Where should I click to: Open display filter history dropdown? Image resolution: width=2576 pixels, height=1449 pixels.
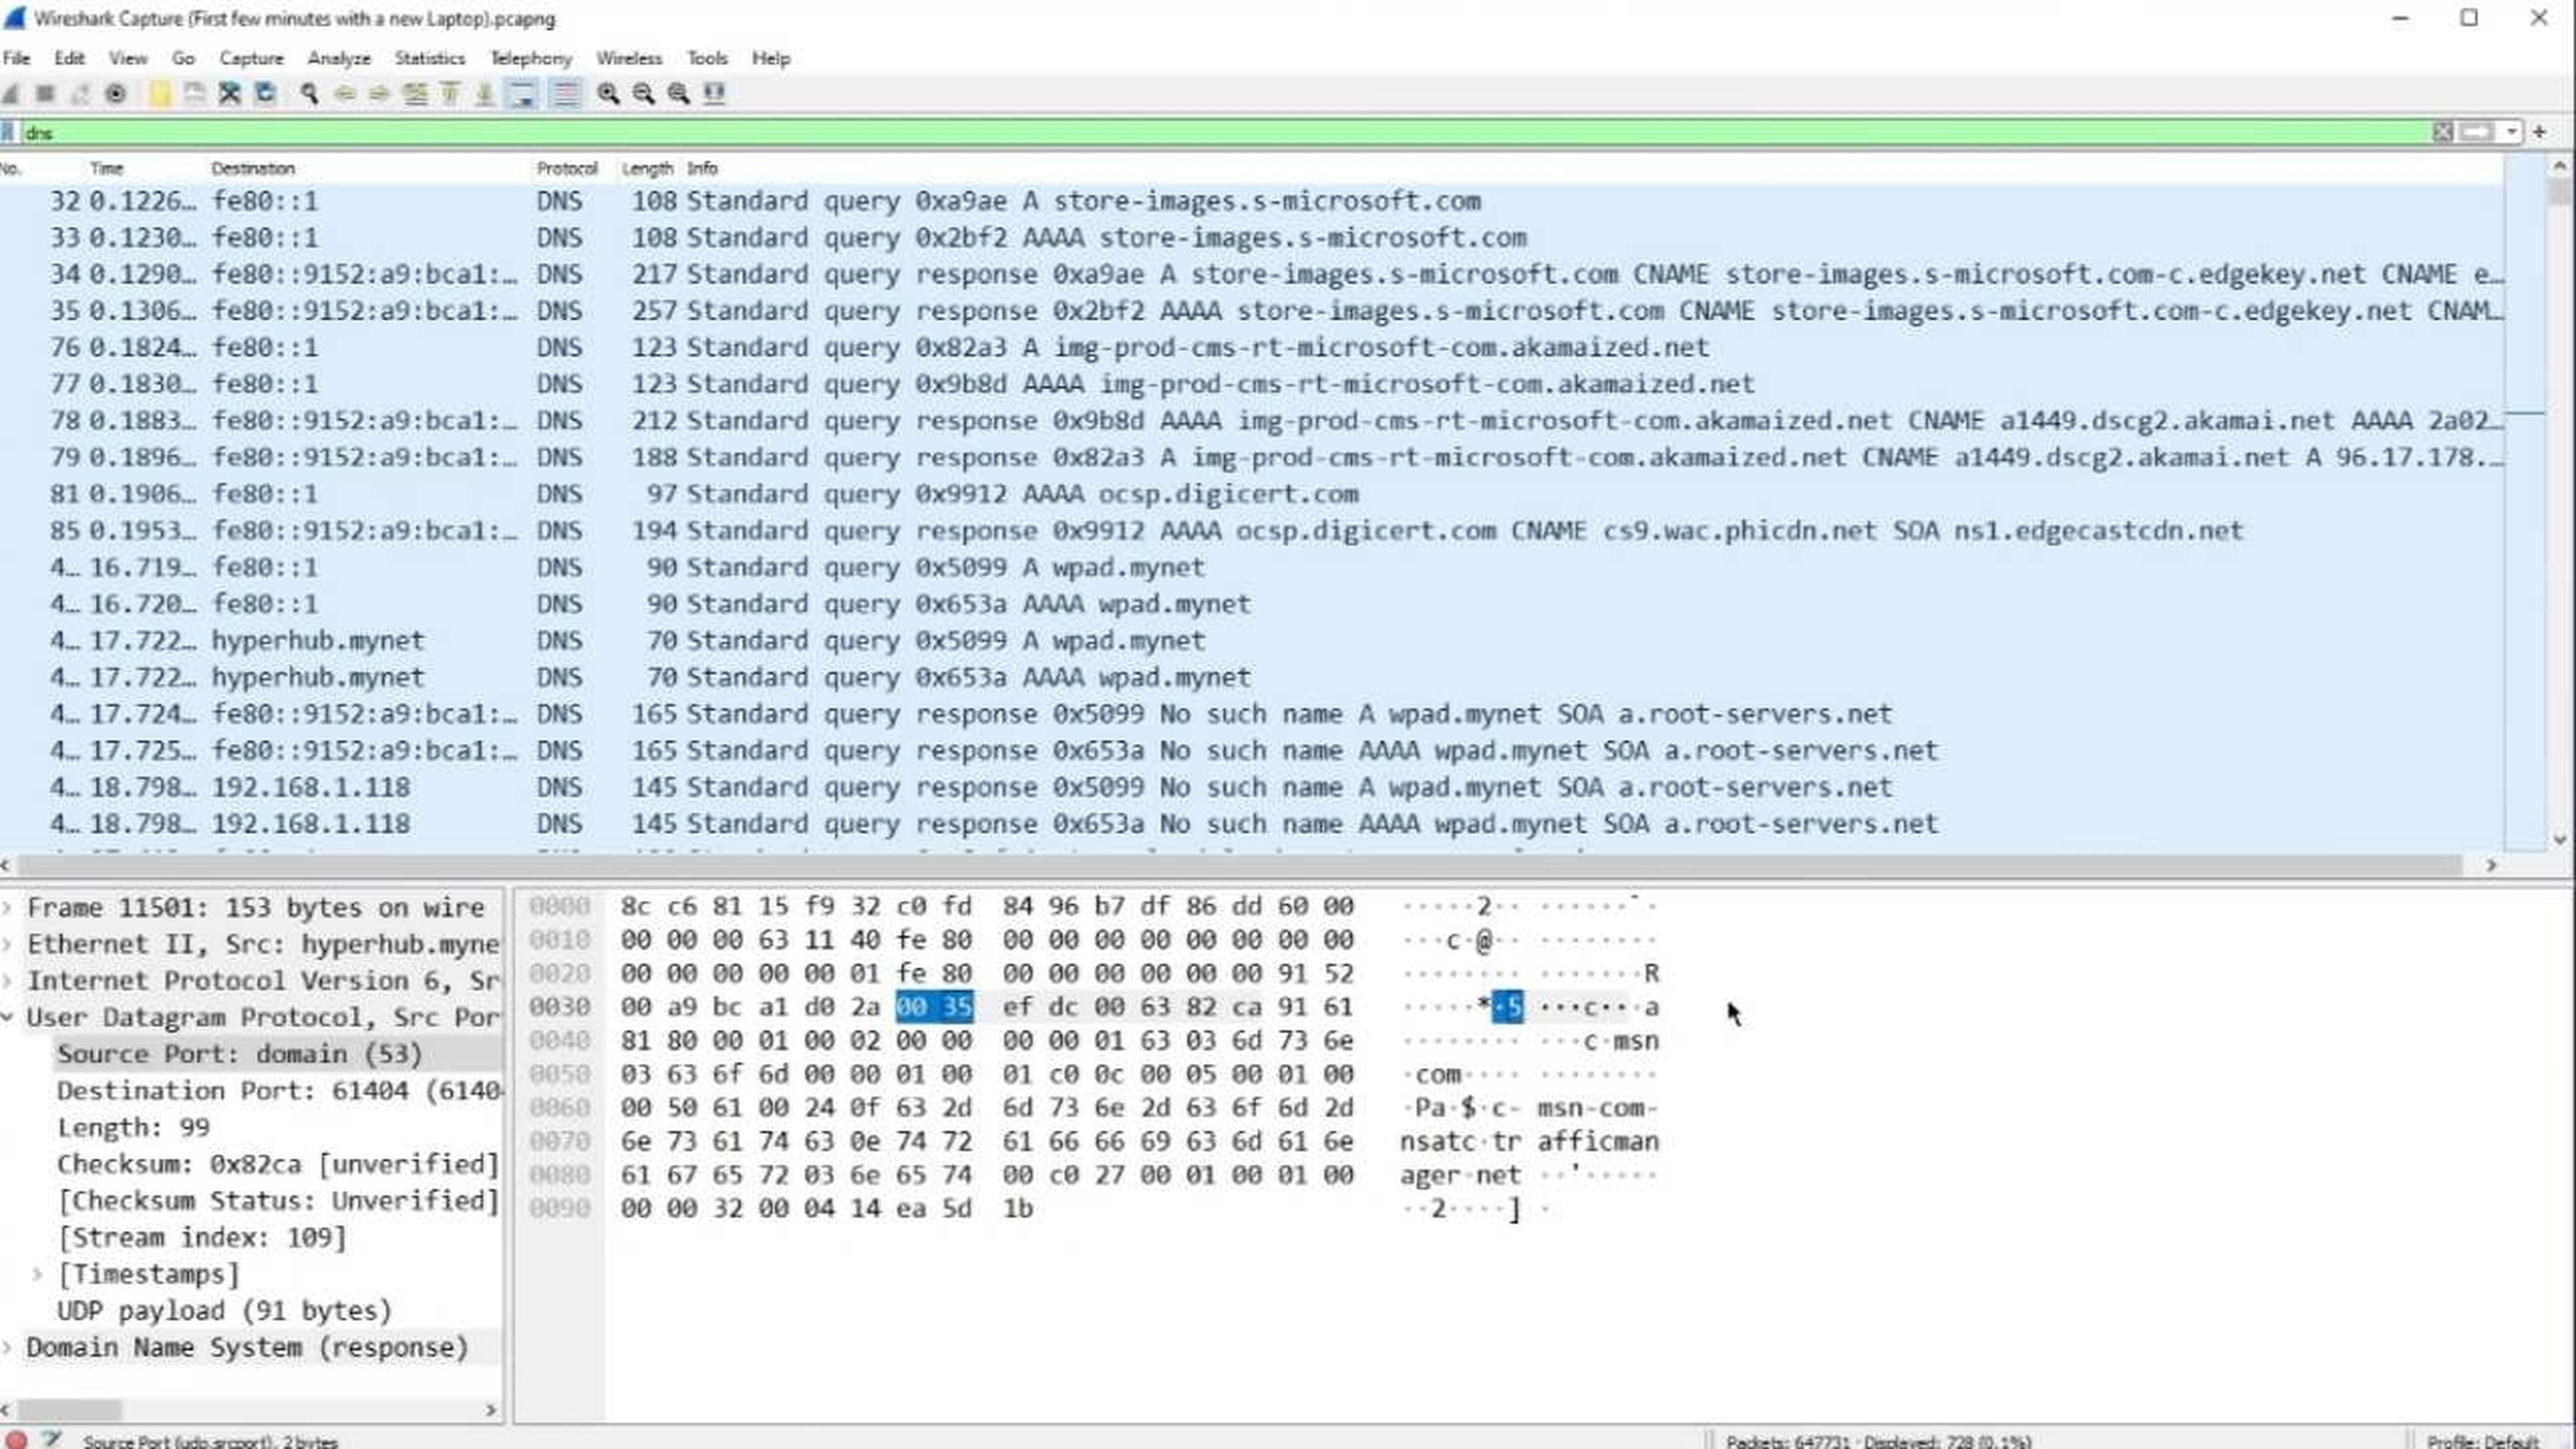tap(2512, 132)
